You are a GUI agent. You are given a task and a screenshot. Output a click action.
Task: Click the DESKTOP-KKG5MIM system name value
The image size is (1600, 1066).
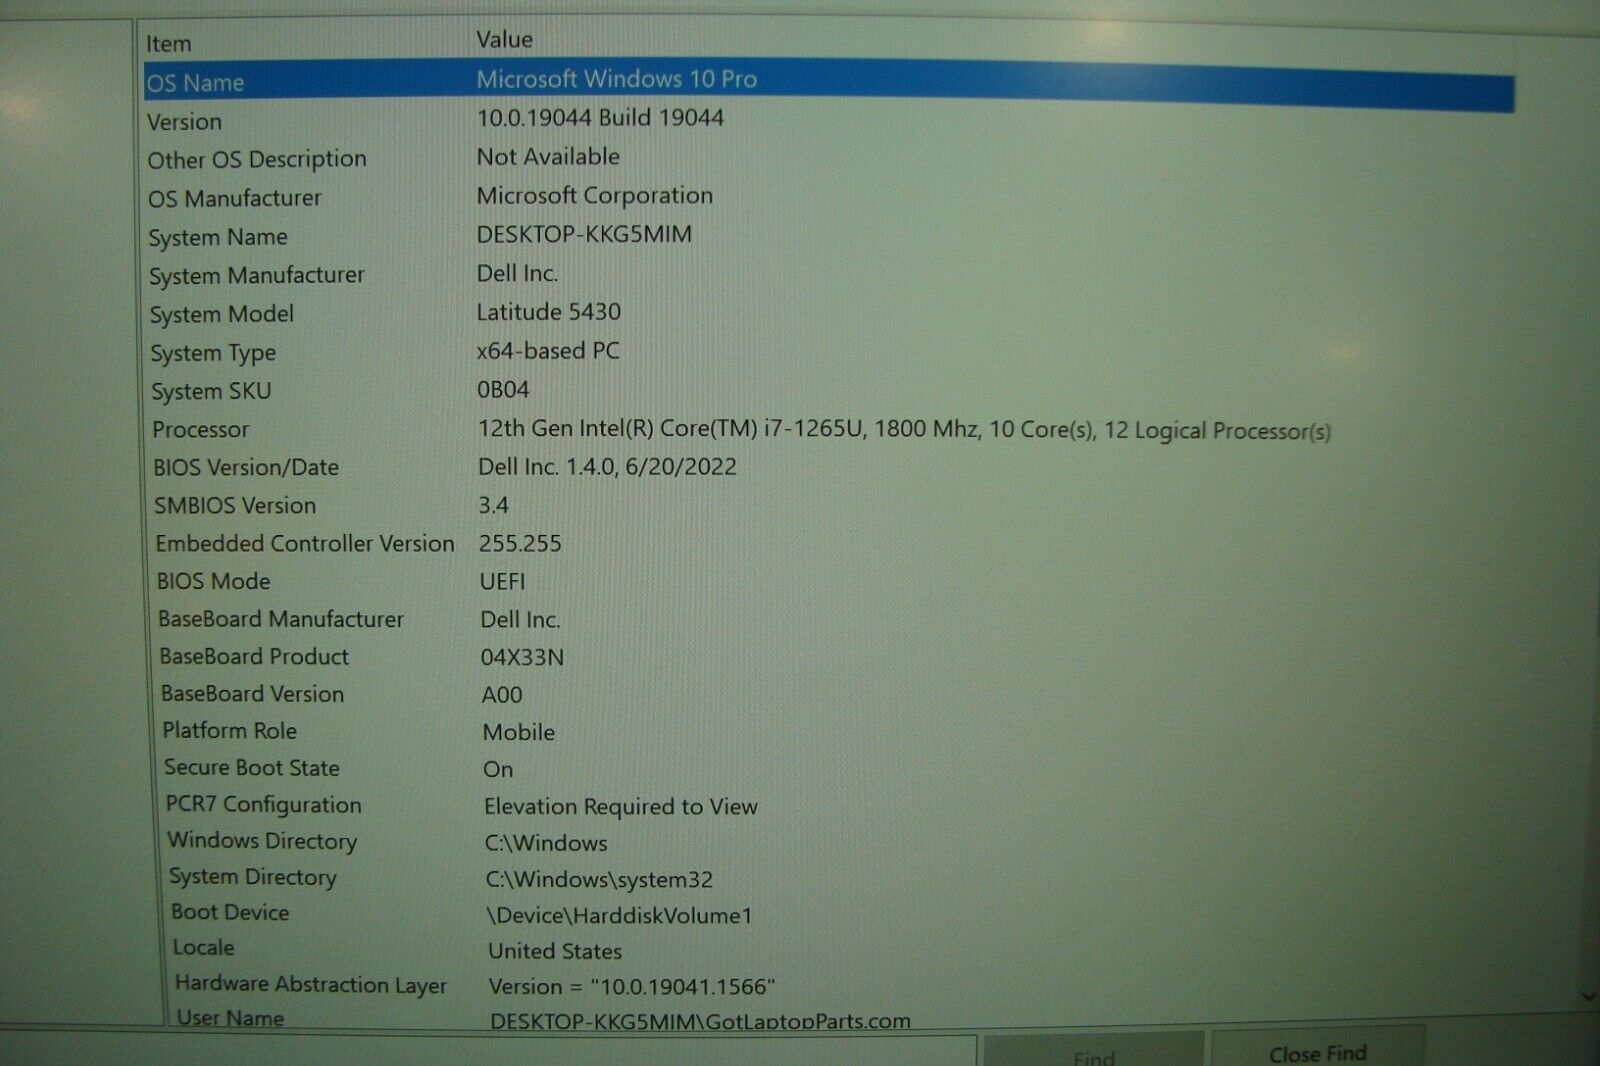(584, 235)
